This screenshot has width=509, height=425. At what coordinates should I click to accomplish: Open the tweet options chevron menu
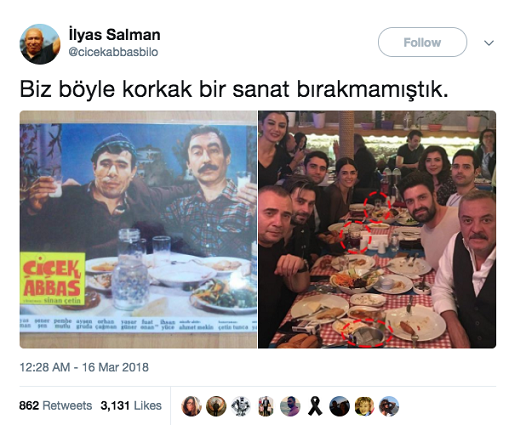tap(489, 43)
